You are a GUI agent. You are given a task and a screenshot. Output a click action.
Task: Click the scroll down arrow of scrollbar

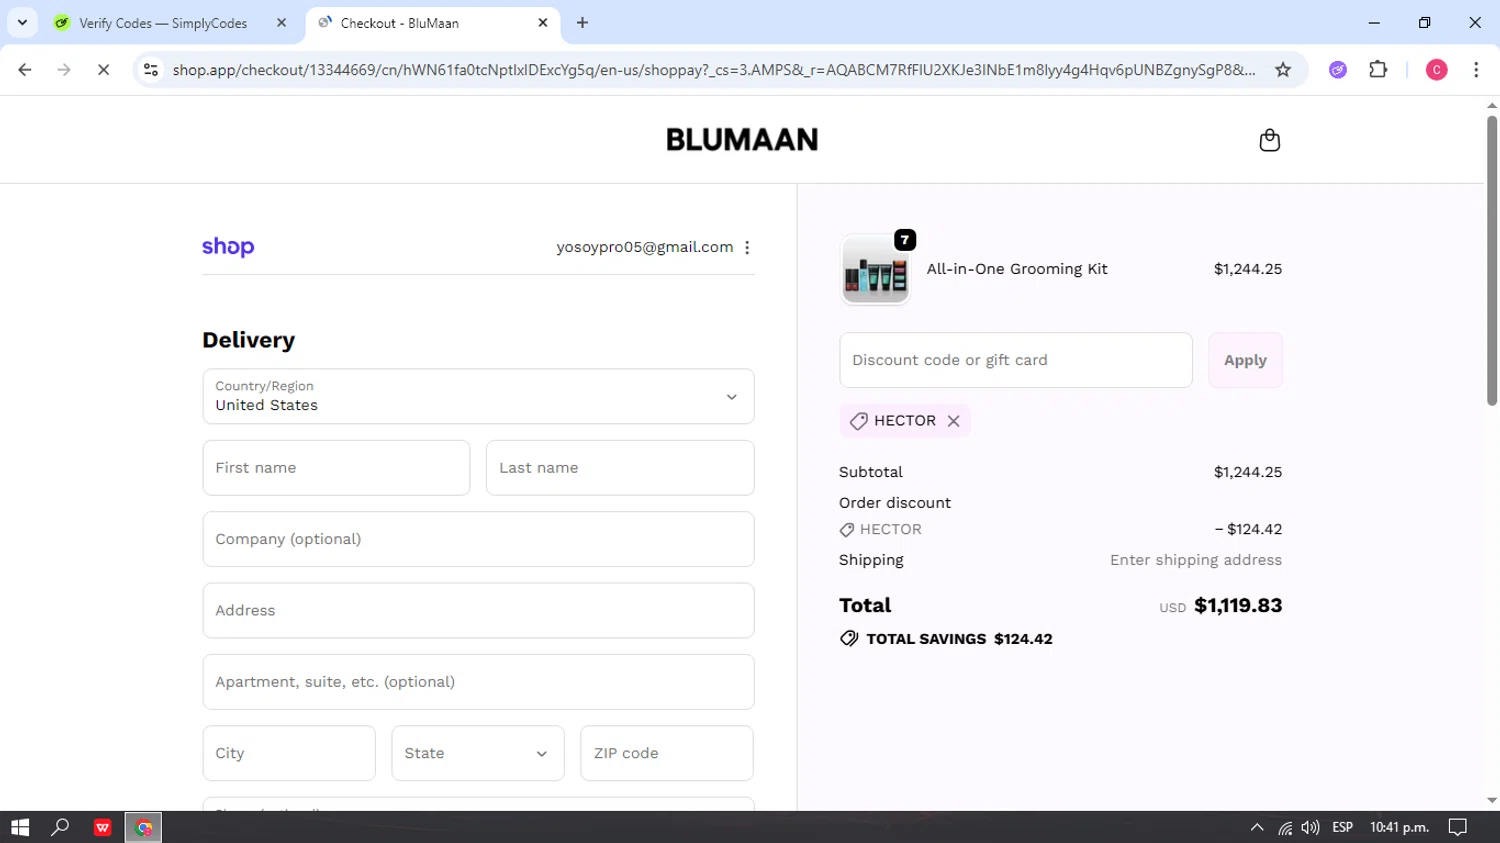1492,801
